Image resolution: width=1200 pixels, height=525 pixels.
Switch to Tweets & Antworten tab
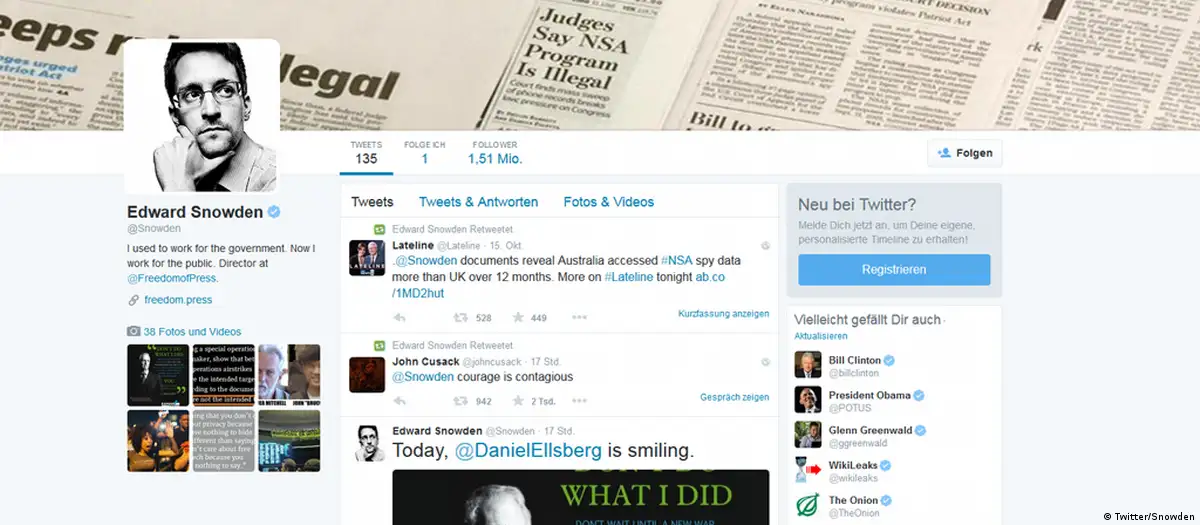pos(478,202)
